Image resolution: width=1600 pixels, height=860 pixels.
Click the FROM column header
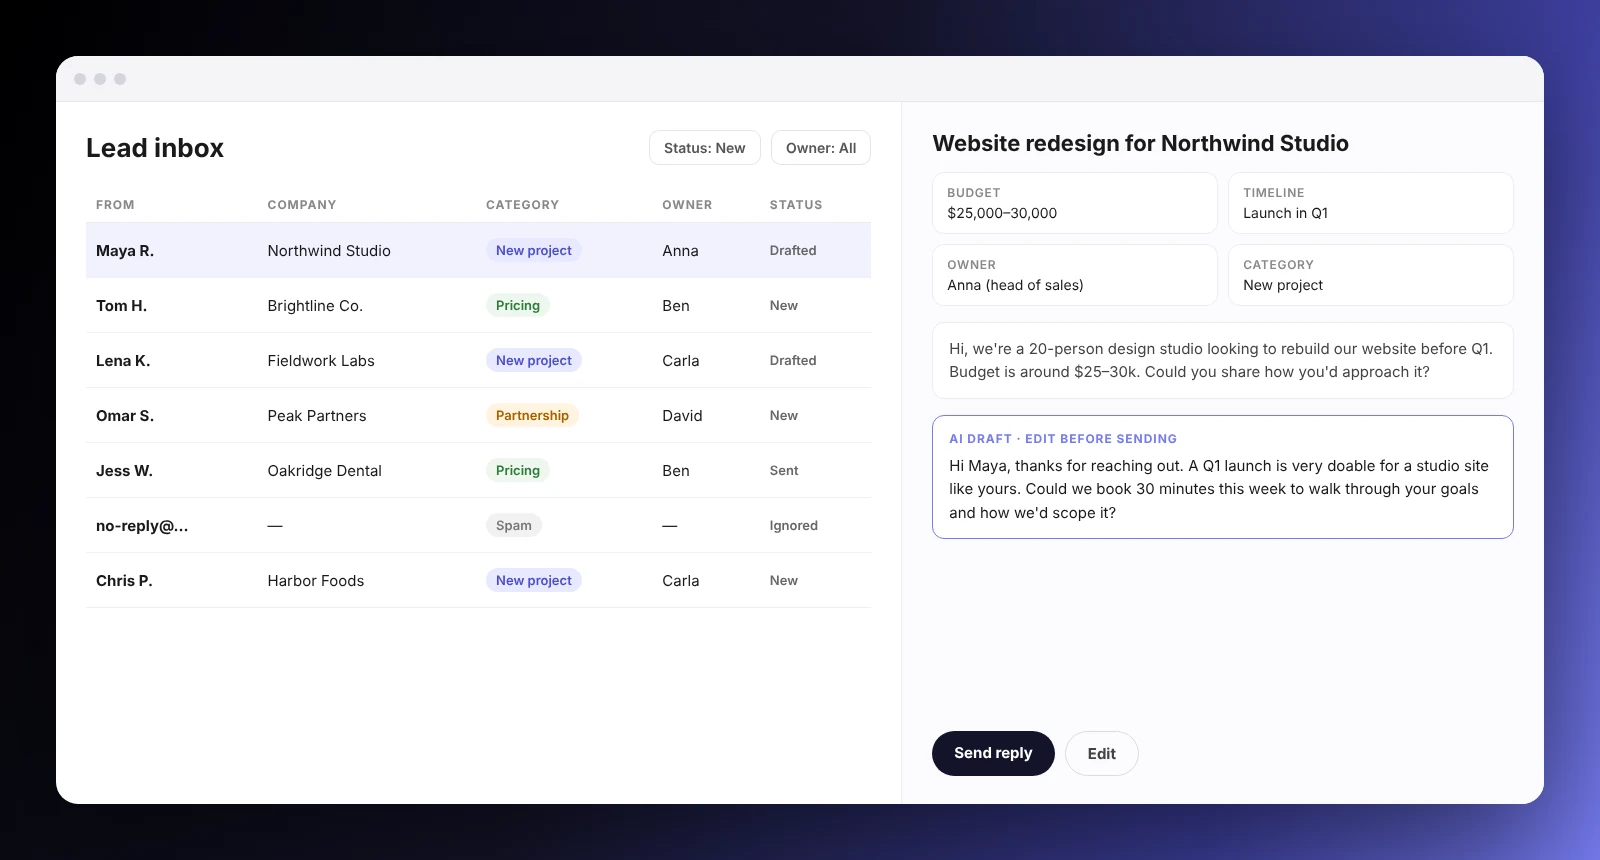coord(115,205)
